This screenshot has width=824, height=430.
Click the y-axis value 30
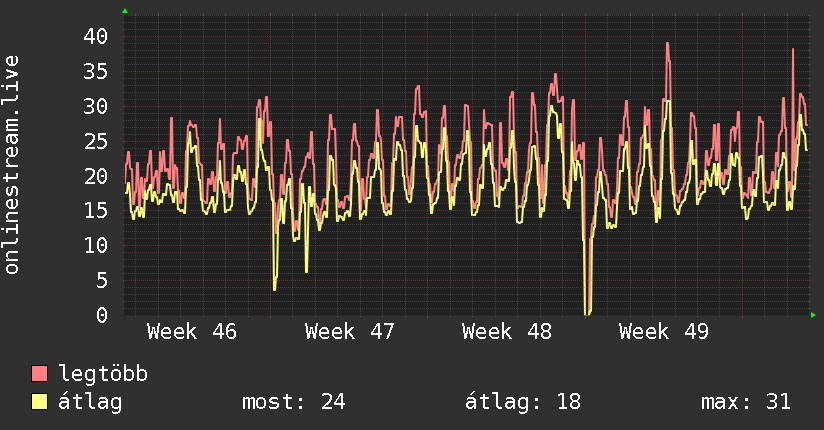coord(96,107)
